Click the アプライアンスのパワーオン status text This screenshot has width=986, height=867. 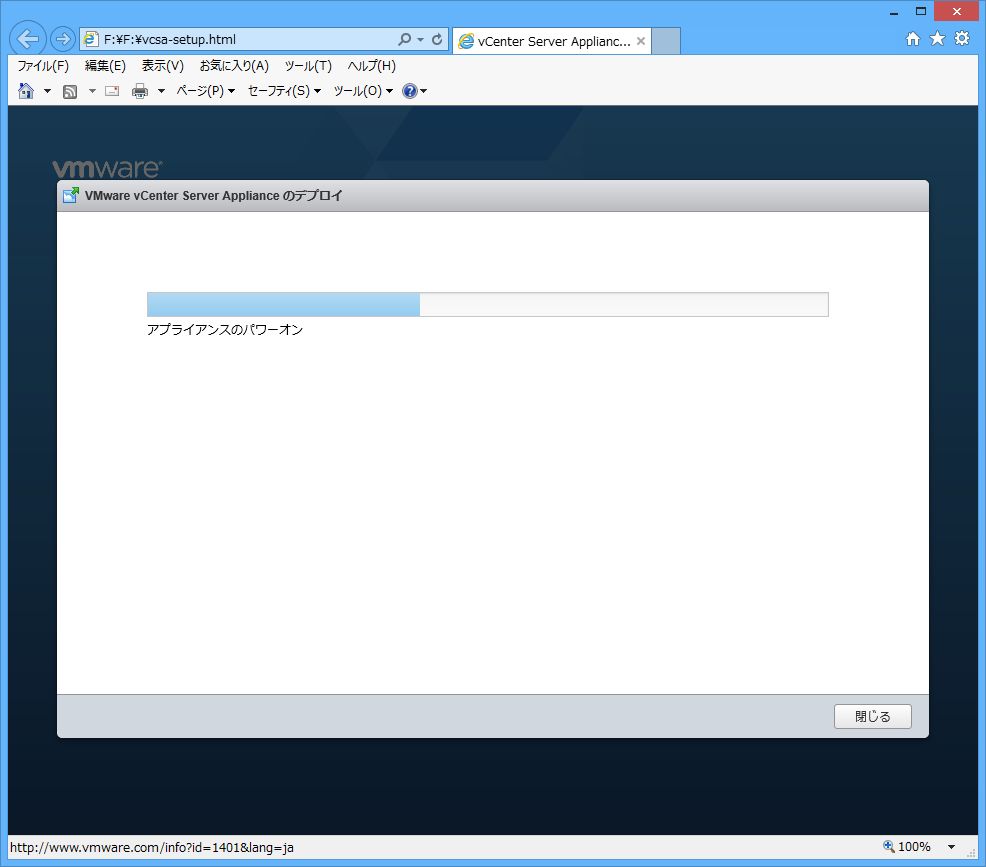[x=224, y=329]
